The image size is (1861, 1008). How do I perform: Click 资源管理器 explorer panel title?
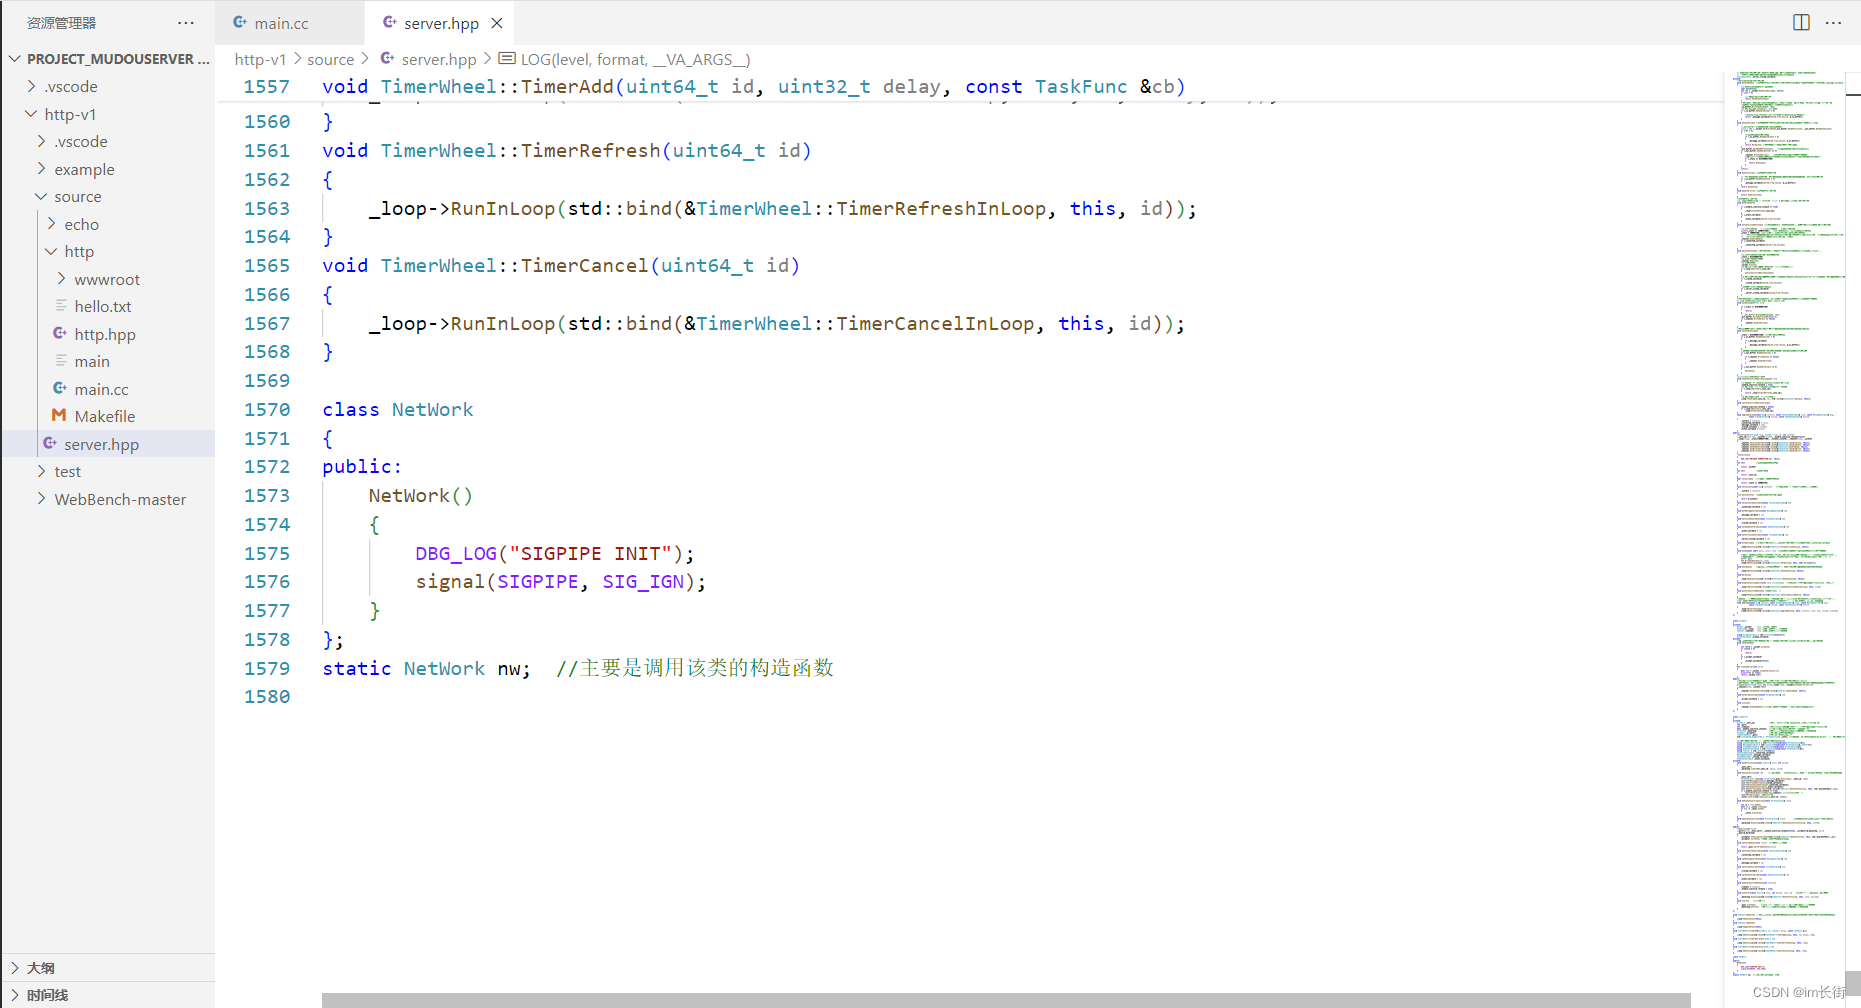61,22
